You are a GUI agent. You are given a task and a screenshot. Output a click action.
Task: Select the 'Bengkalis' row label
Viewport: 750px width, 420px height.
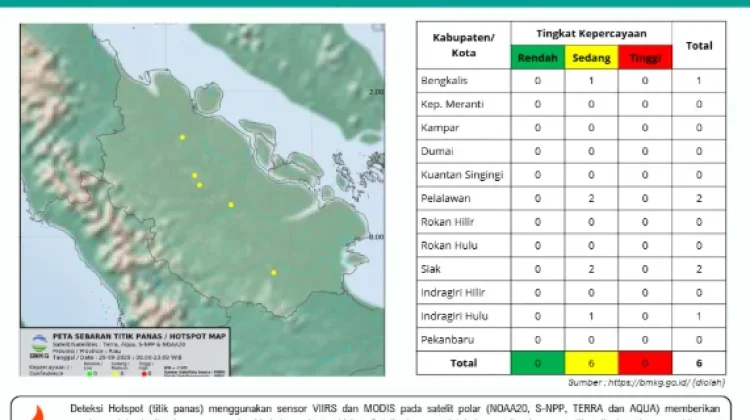pyautogui.click(x=444, y=81)
